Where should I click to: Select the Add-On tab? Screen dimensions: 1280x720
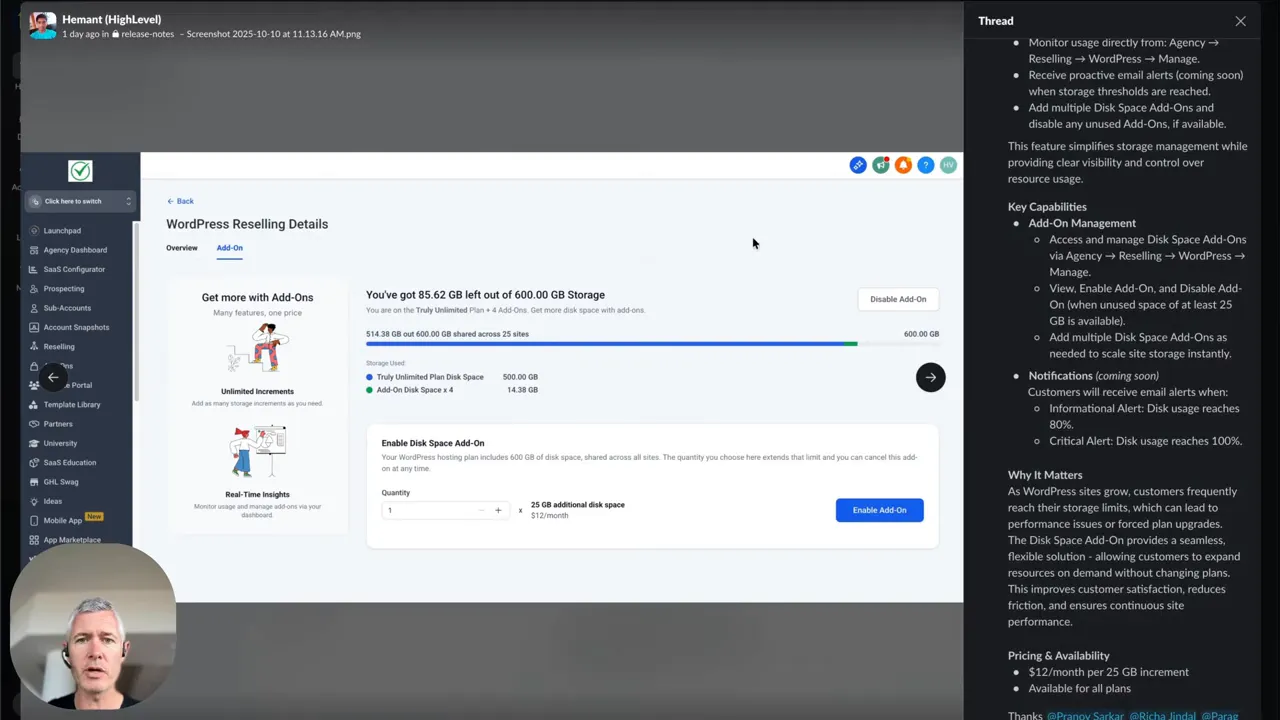[x=230, y=248]
